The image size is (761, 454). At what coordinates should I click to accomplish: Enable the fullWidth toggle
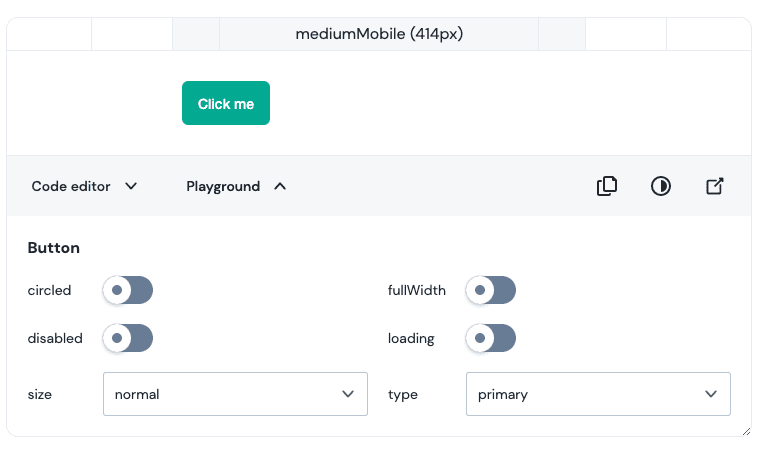tap(491, 290)
